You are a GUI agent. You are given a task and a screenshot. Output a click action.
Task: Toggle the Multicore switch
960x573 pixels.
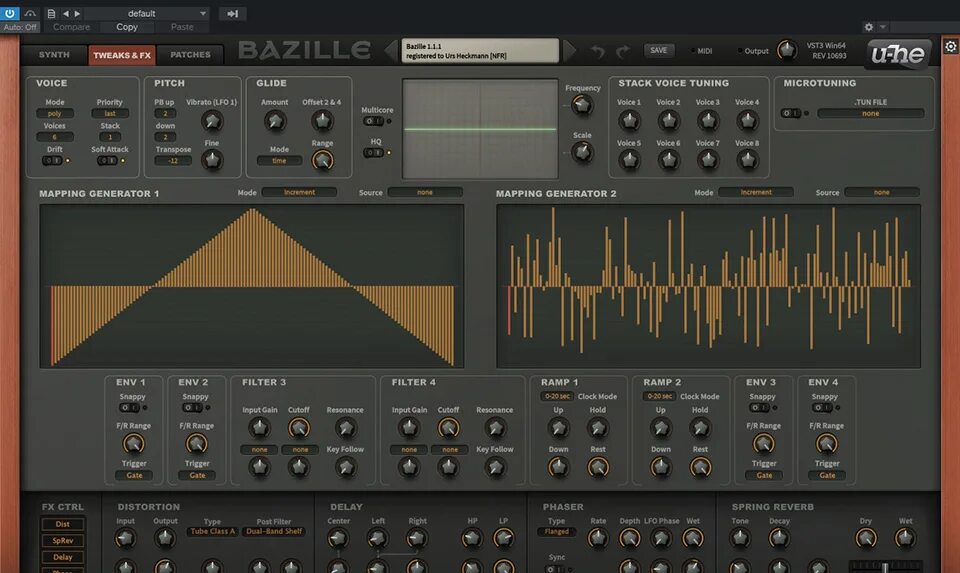pyautogui.click(x=373, y=121)
